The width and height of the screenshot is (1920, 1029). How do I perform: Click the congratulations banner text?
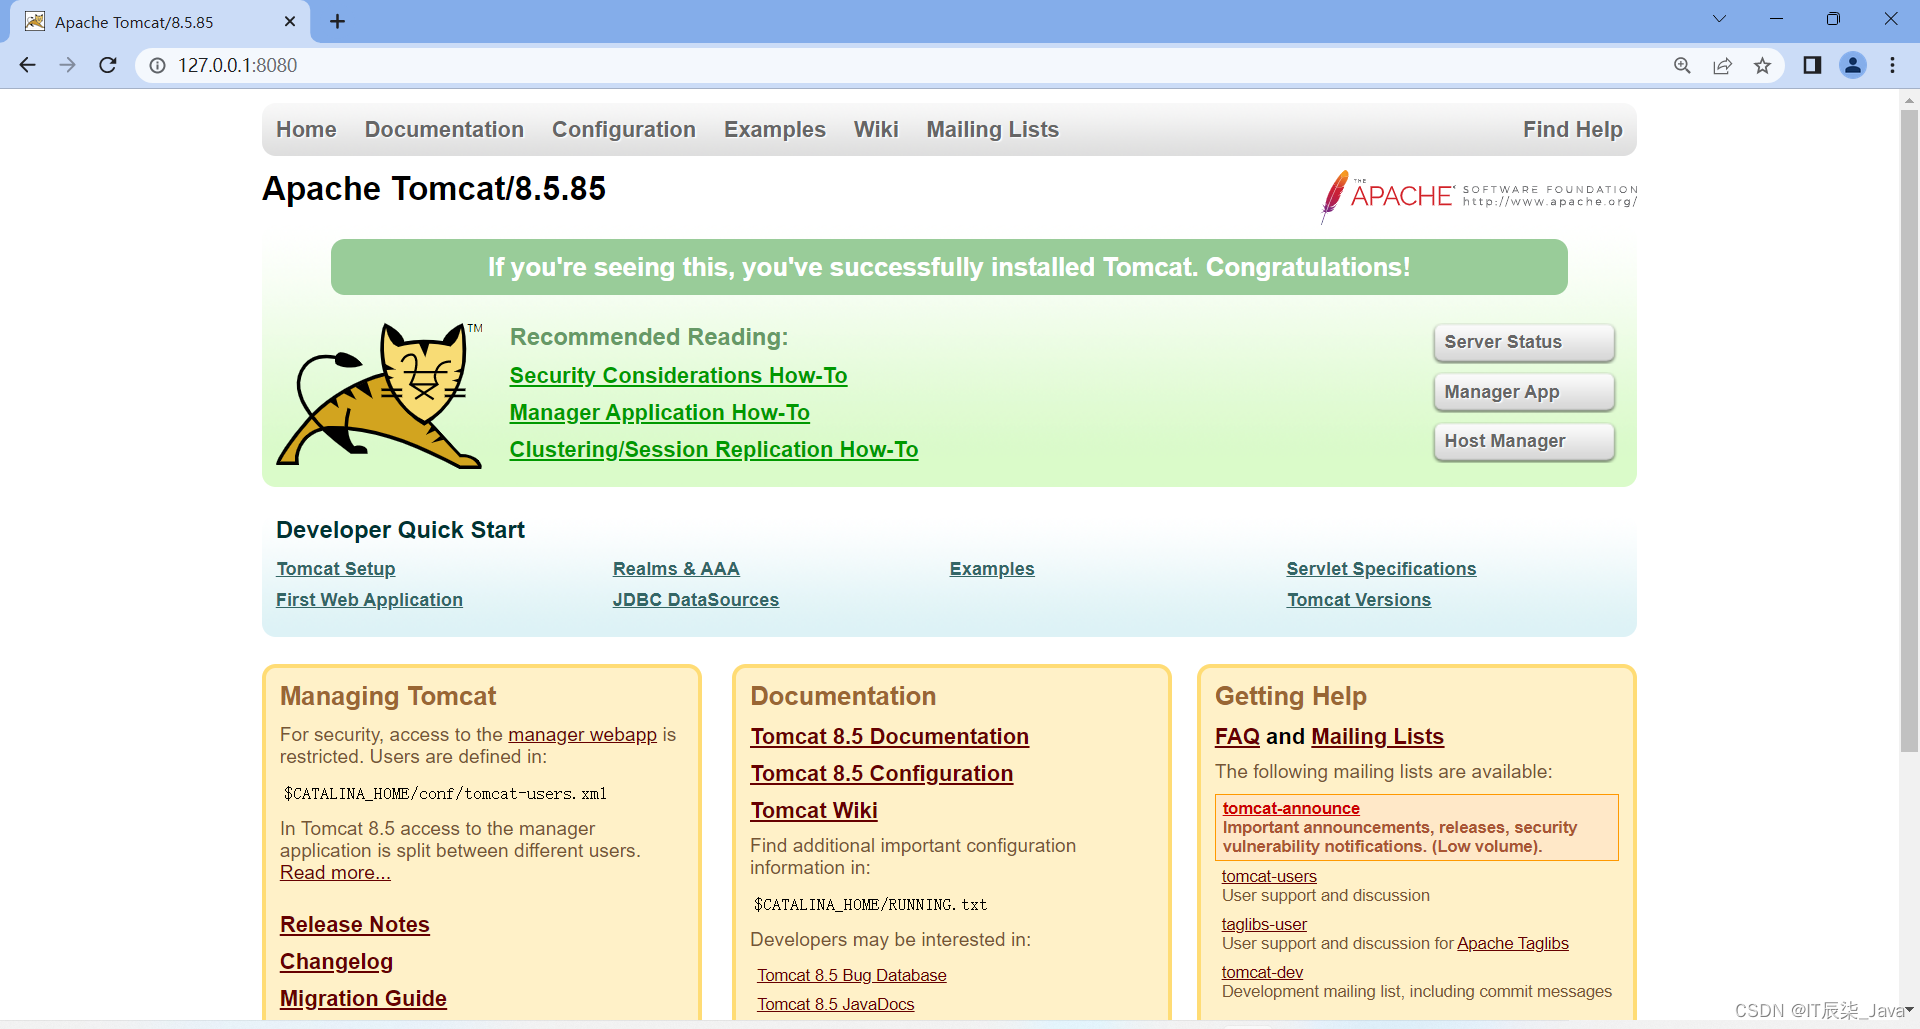coord(949,267)
